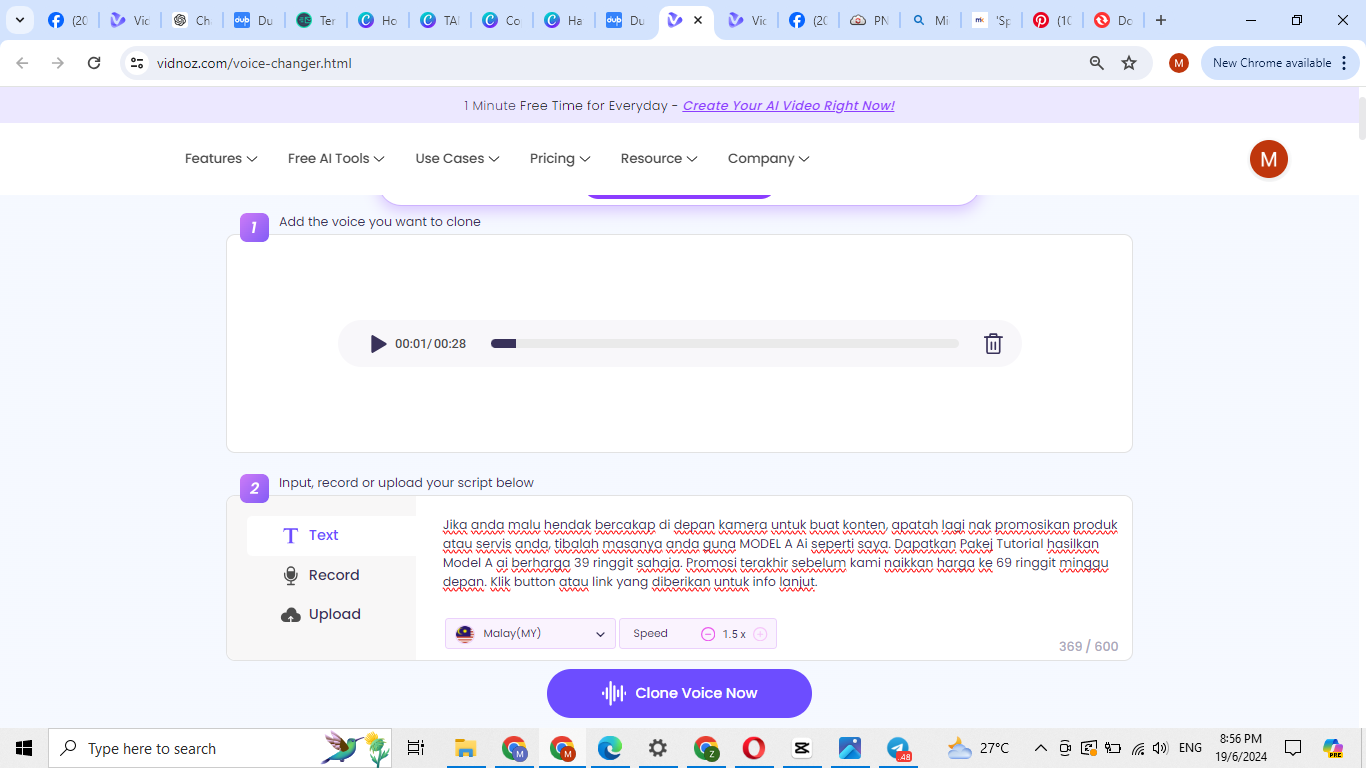Expand the Resource menu

[x=659, y=158]
